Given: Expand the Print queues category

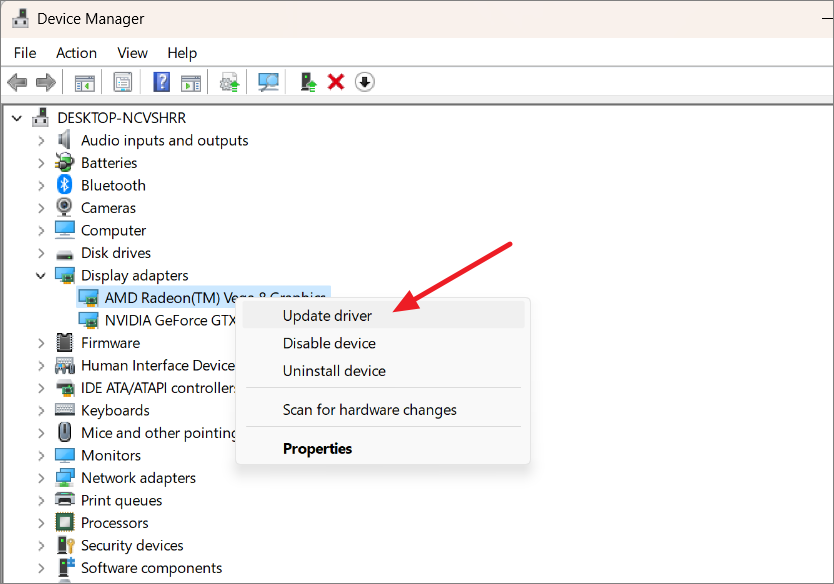Looking at the screenshot, I should [x=41, y=500].
